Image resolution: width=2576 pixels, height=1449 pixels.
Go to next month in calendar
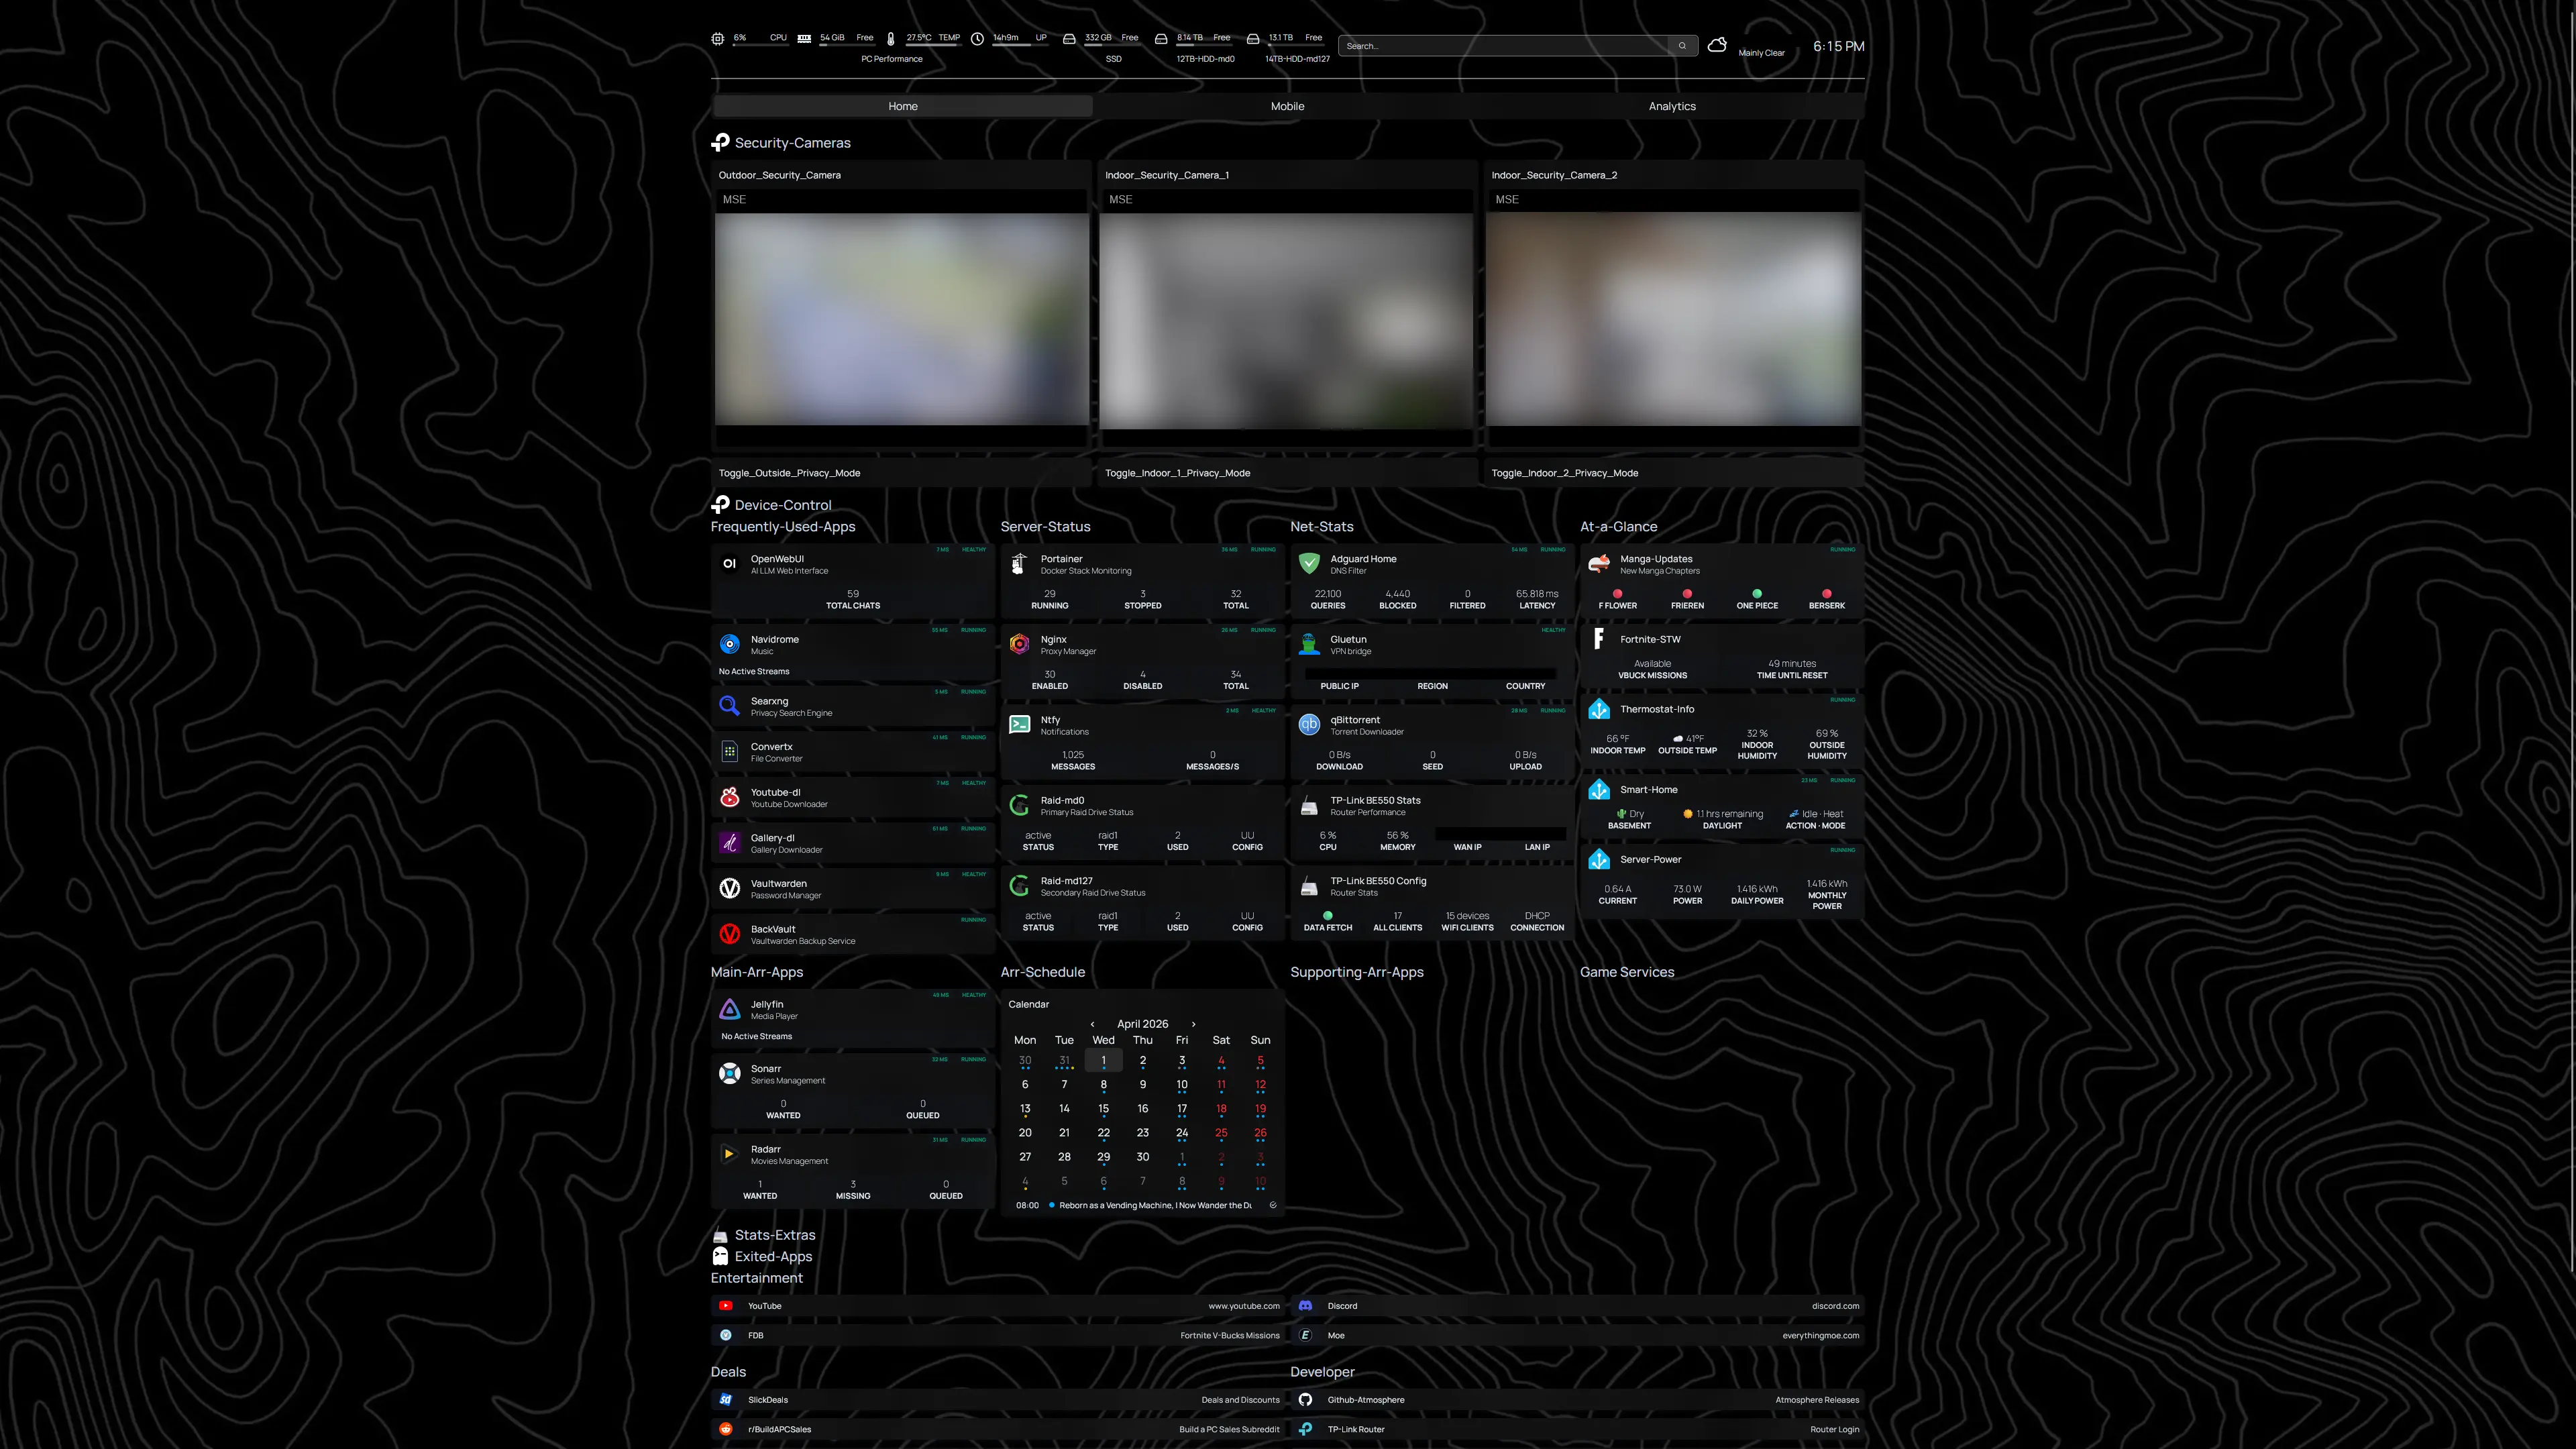[x=1193, y=1024]
